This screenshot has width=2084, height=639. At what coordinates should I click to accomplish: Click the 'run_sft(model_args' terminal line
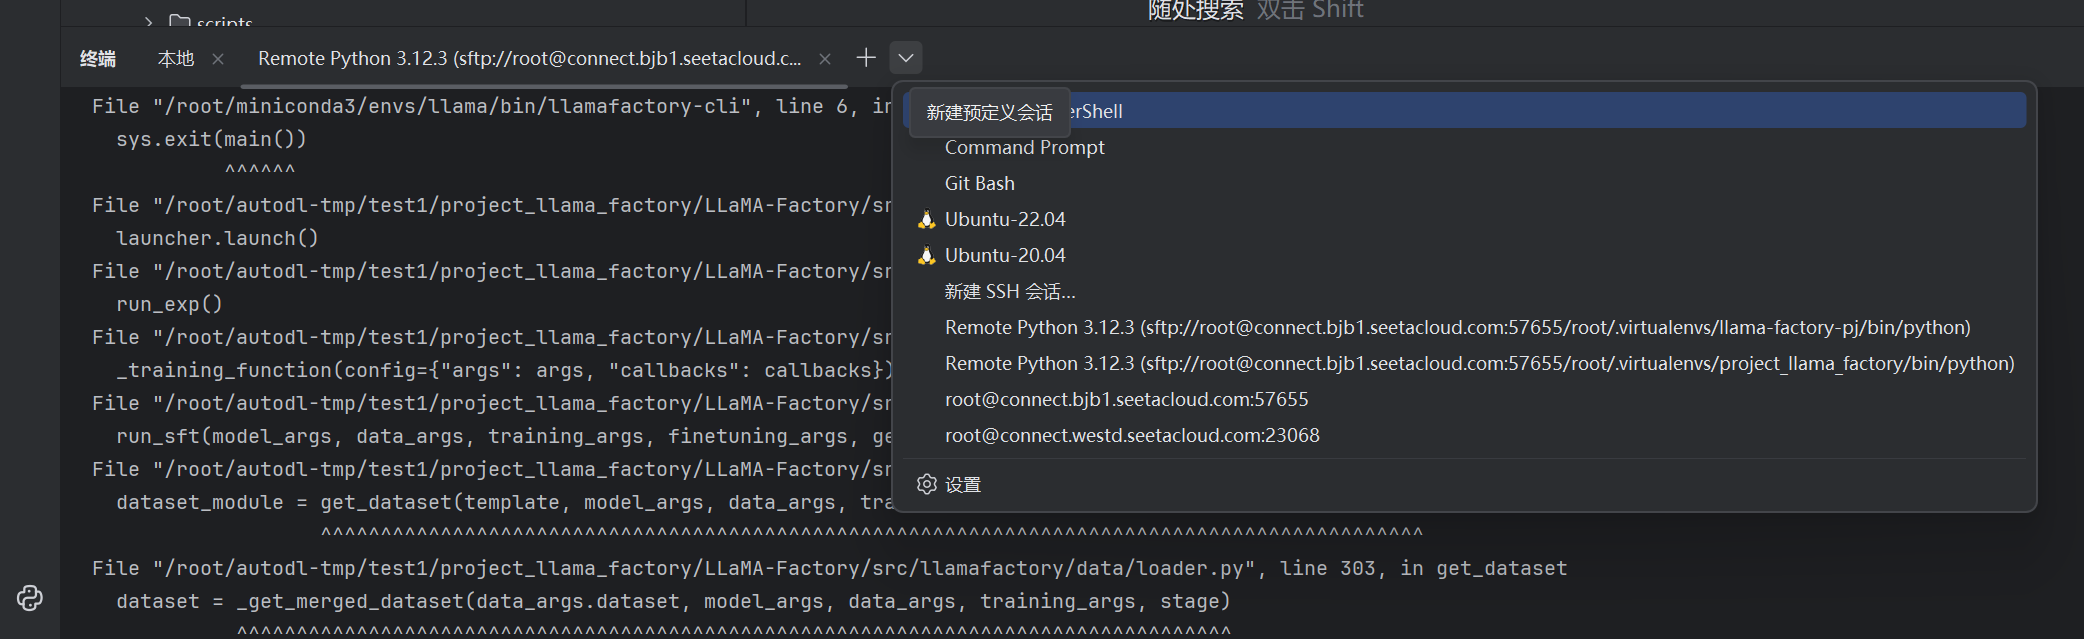(504, 436)
